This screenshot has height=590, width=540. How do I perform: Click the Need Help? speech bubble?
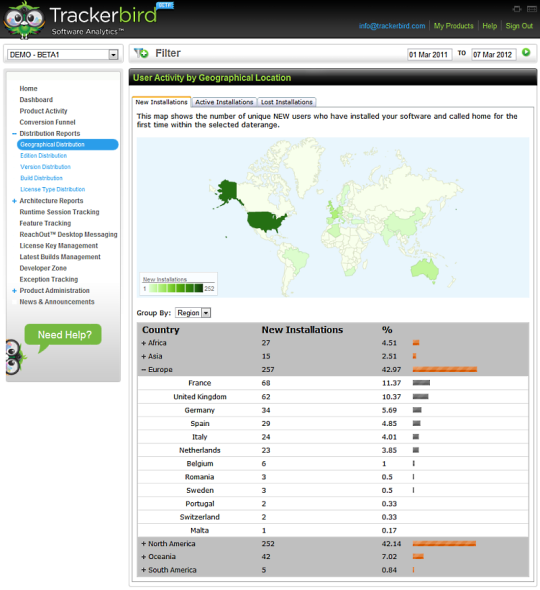coord(63,335)
